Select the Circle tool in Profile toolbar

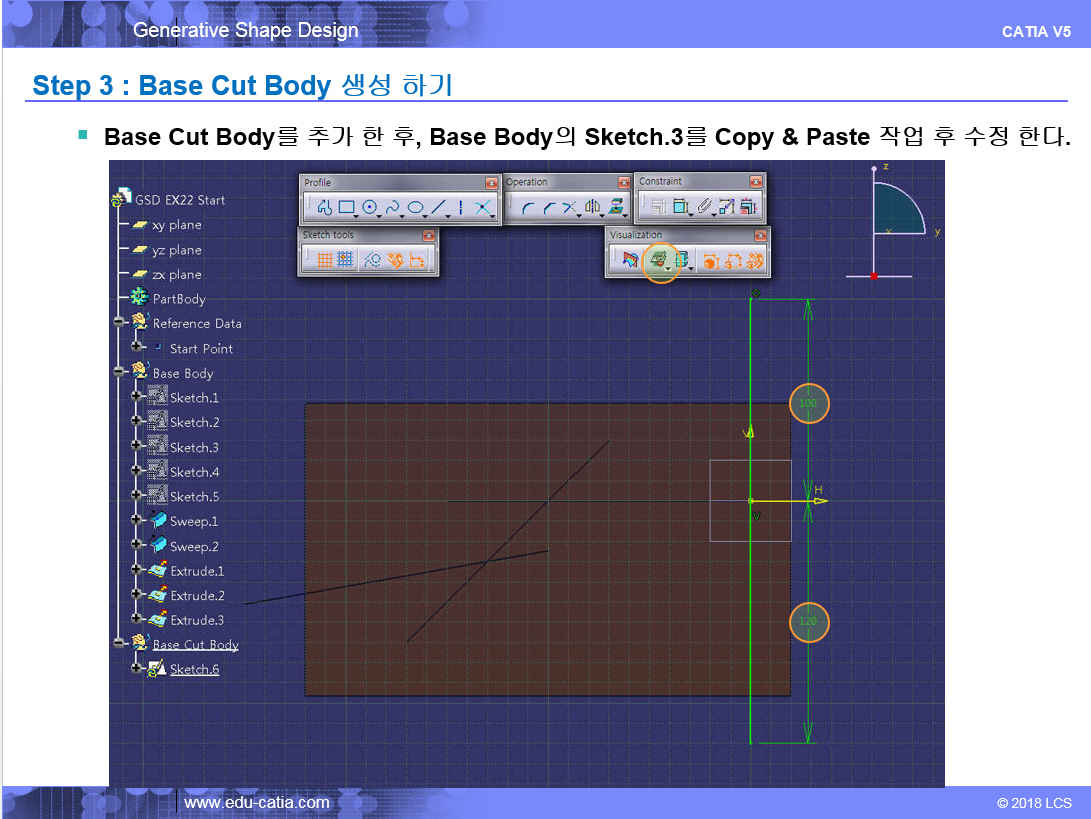click(x=370, y=208)
